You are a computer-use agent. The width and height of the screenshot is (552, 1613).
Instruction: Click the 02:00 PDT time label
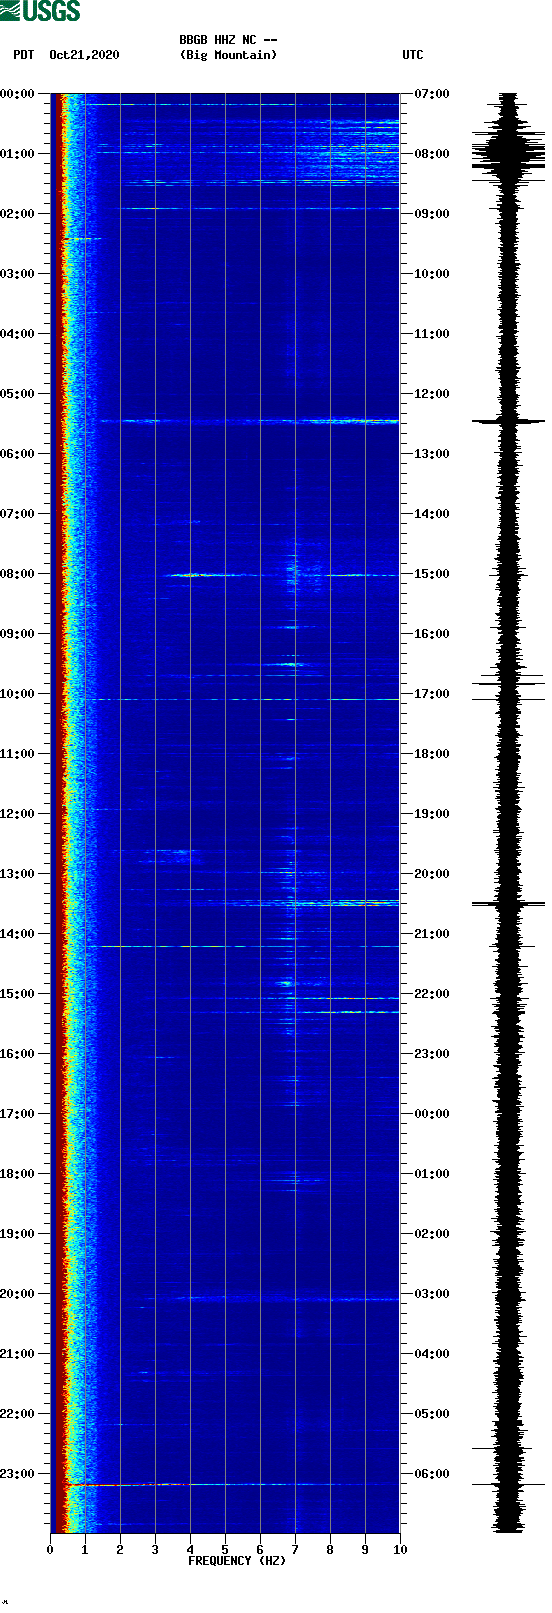point(18,214)
